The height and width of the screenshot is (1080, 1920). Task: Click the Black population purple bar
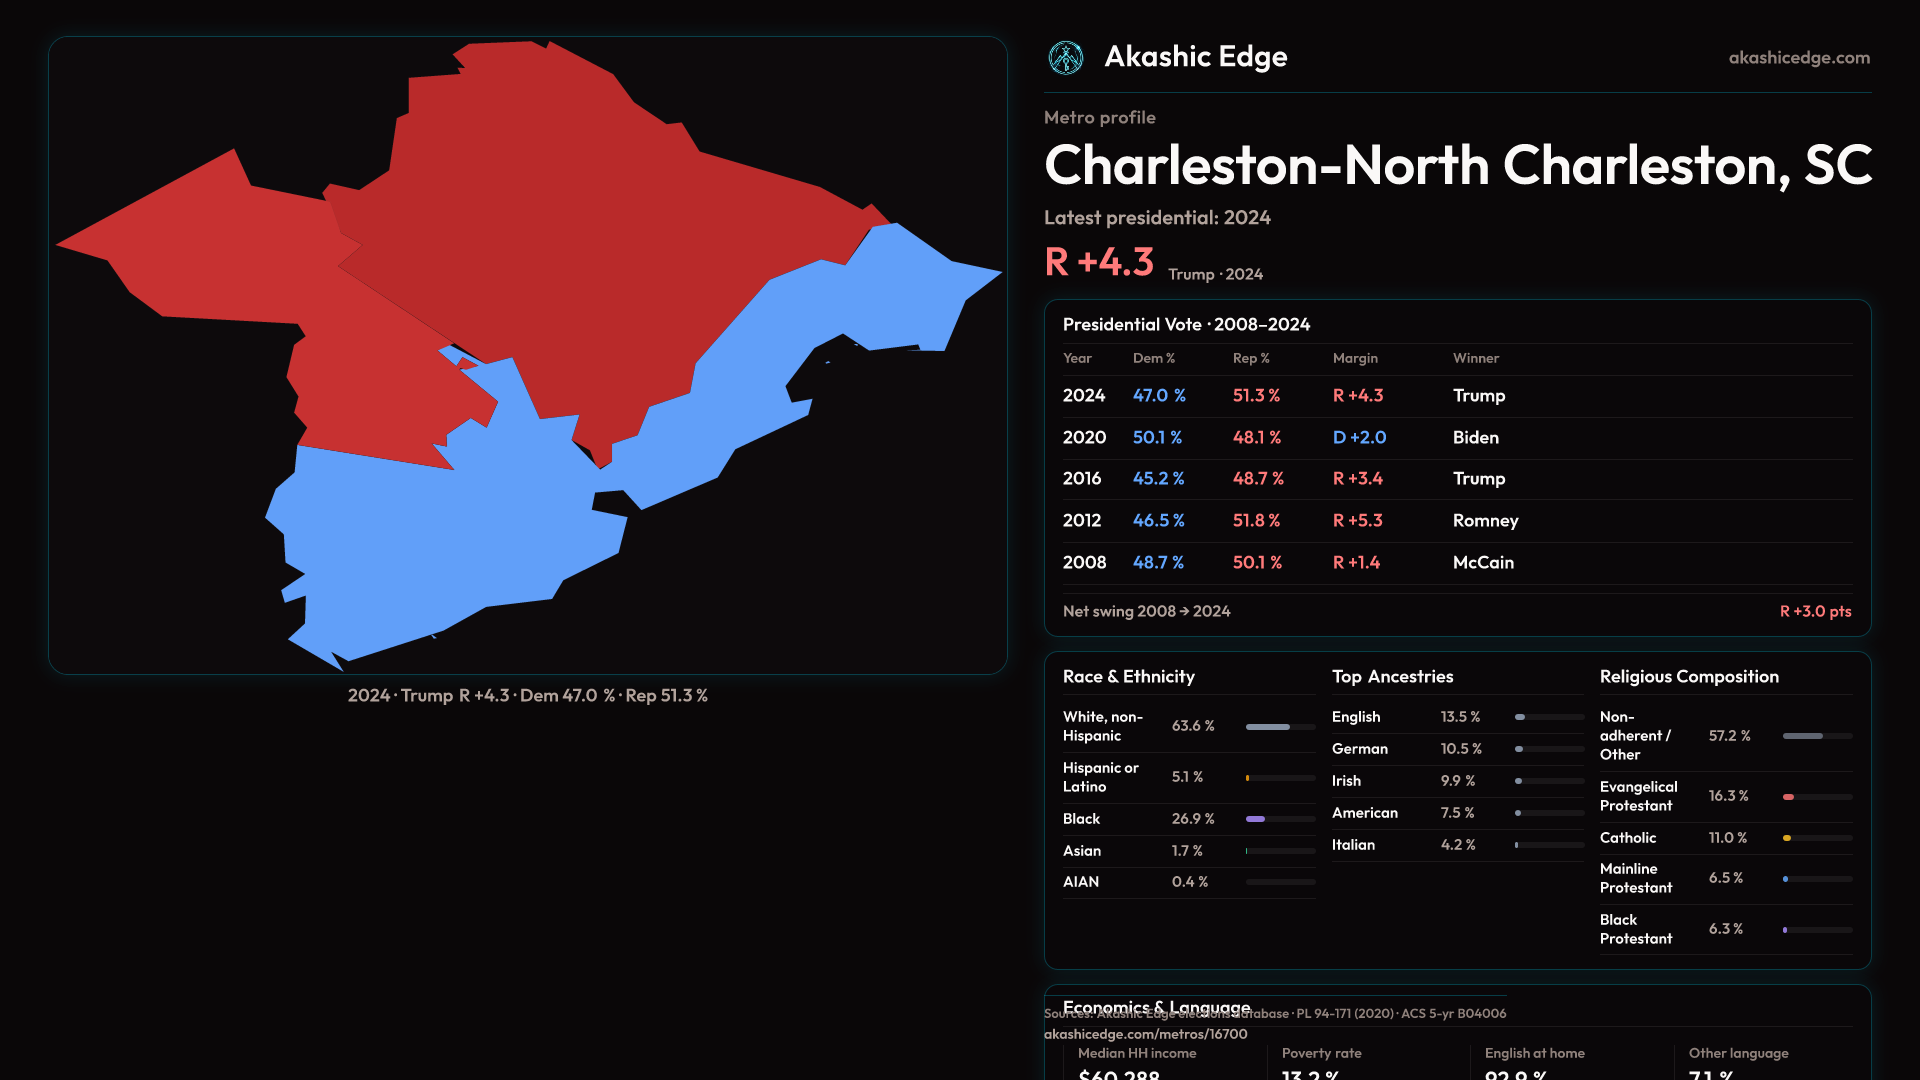(x=1256, y=819)
